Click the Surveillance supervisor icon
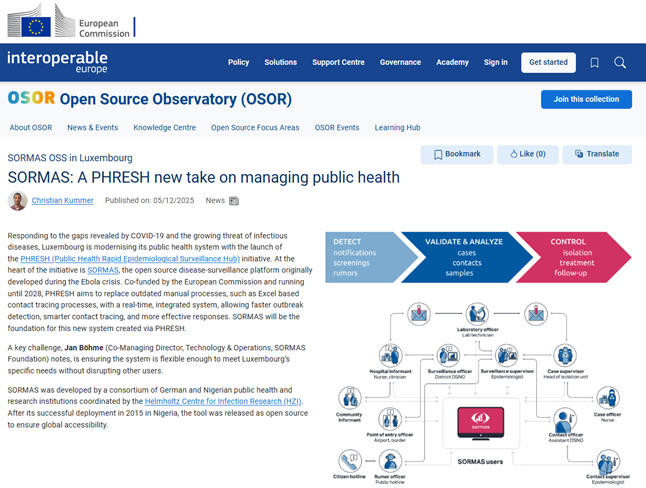Viewport: 646px width, 488px height. point(507,355)
